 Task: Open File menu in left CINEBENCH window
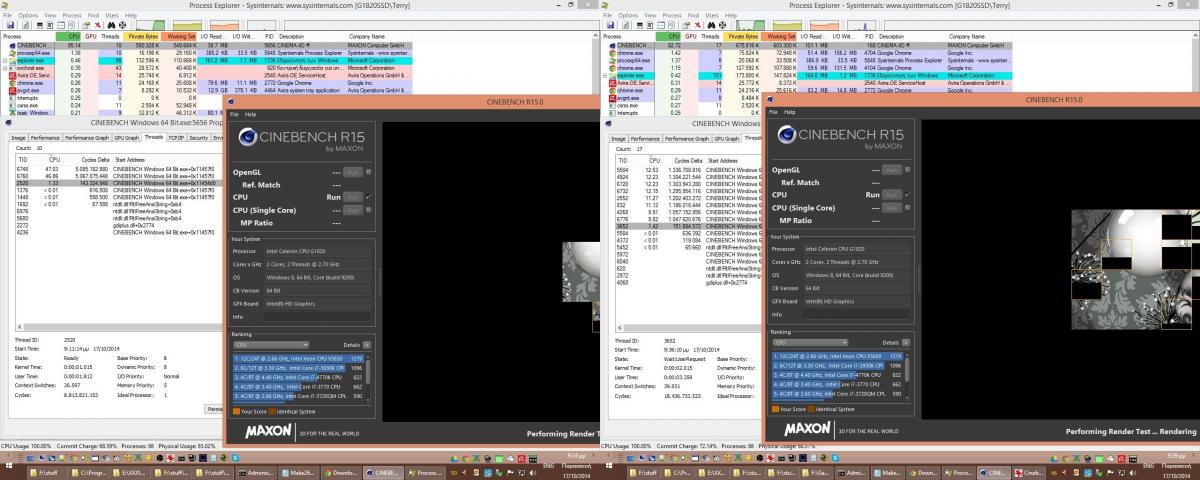[x=235, y=114]
